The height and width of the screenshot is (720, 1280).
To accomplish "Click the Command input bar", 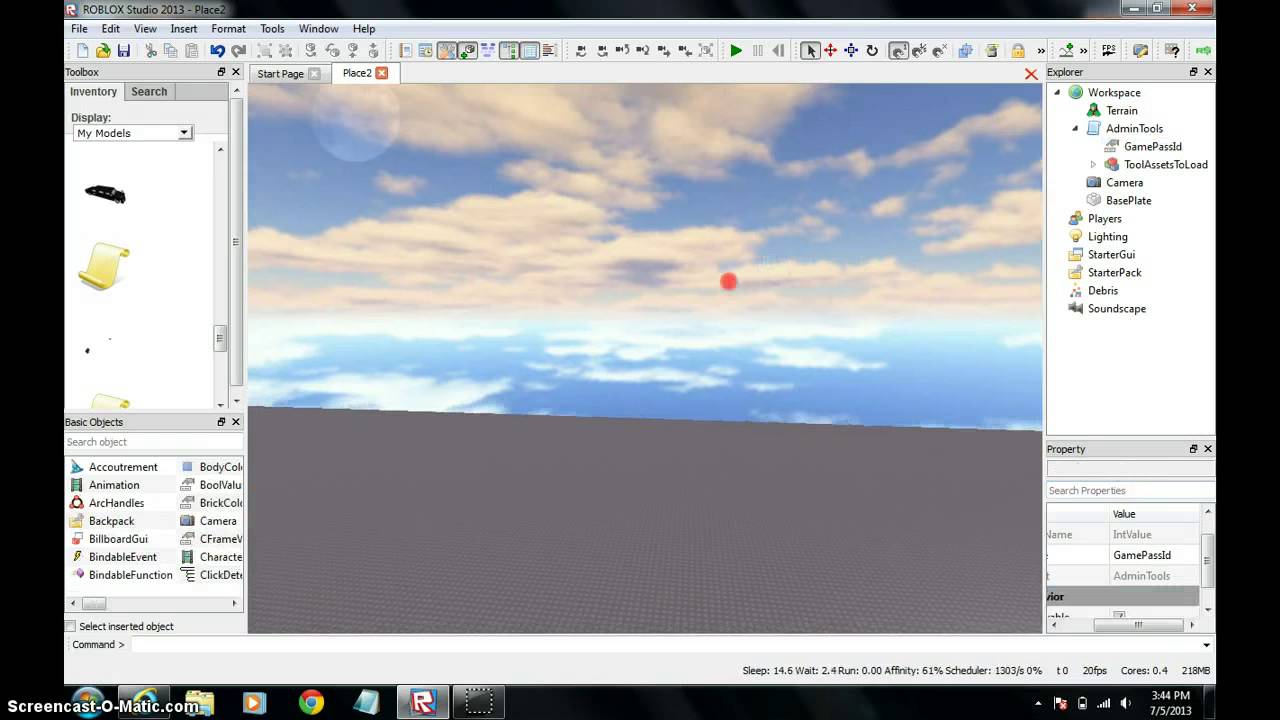I will click(x=664, y=645).
